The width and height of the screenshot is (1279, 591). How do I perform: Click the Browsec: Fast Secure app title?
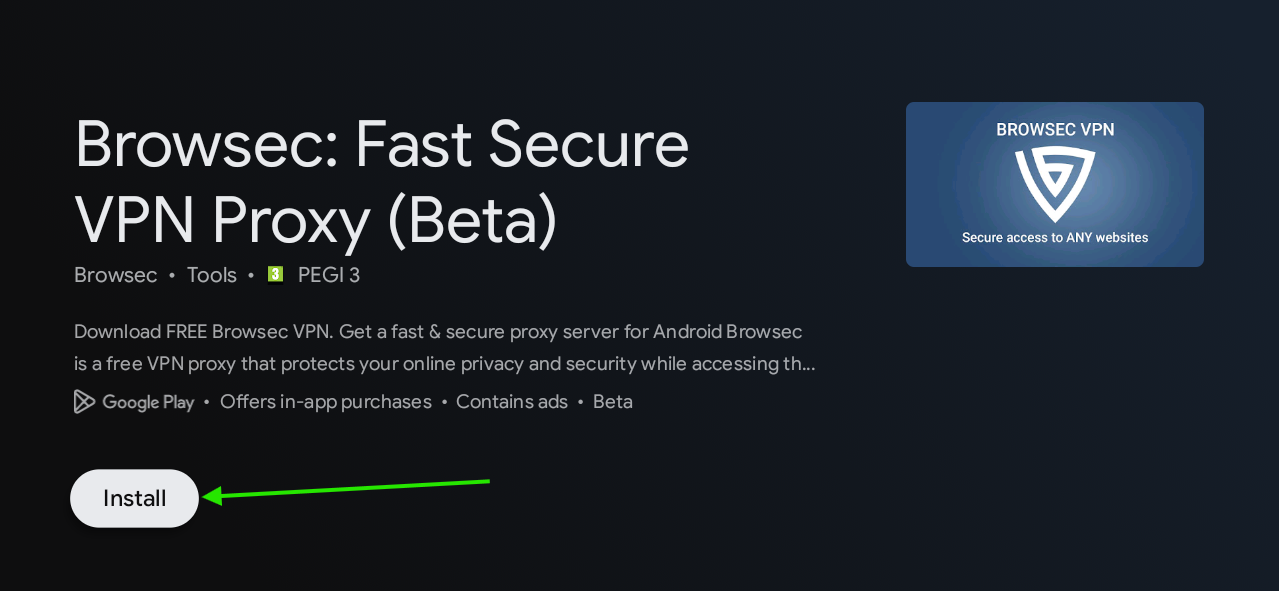[x=382, y=144]
